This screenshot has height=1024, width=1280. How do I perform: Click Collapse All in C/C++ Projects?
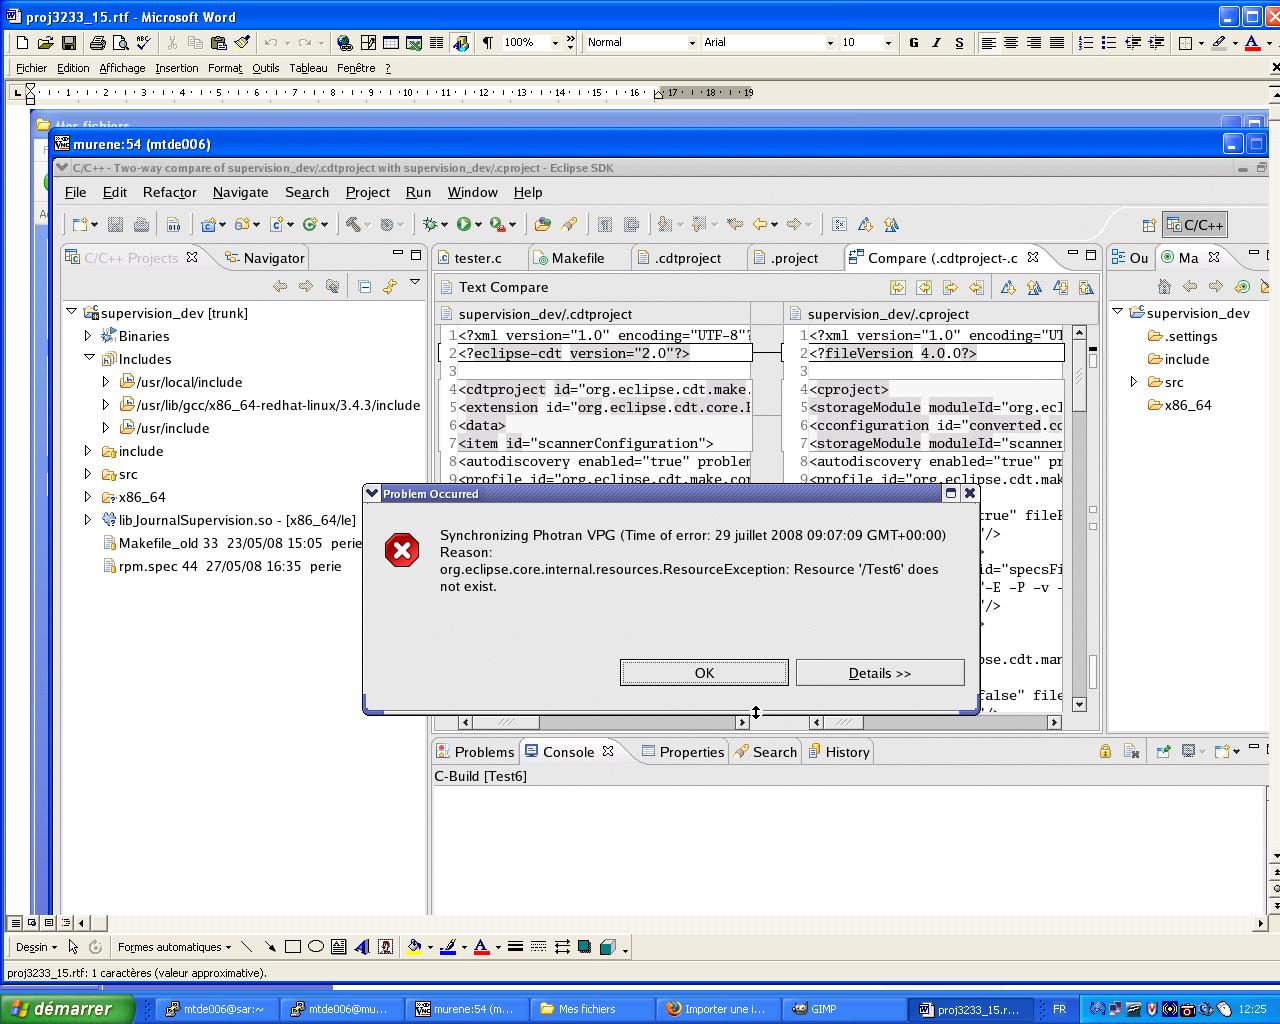tap(365, 287)
